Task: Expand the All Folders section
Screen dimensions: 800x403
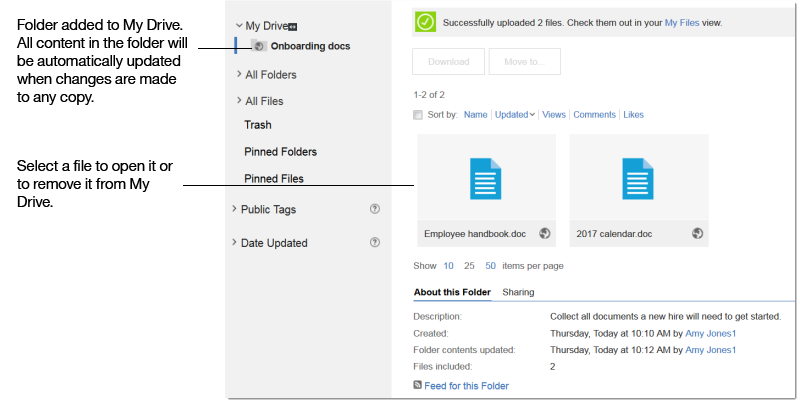Action: 239,74
